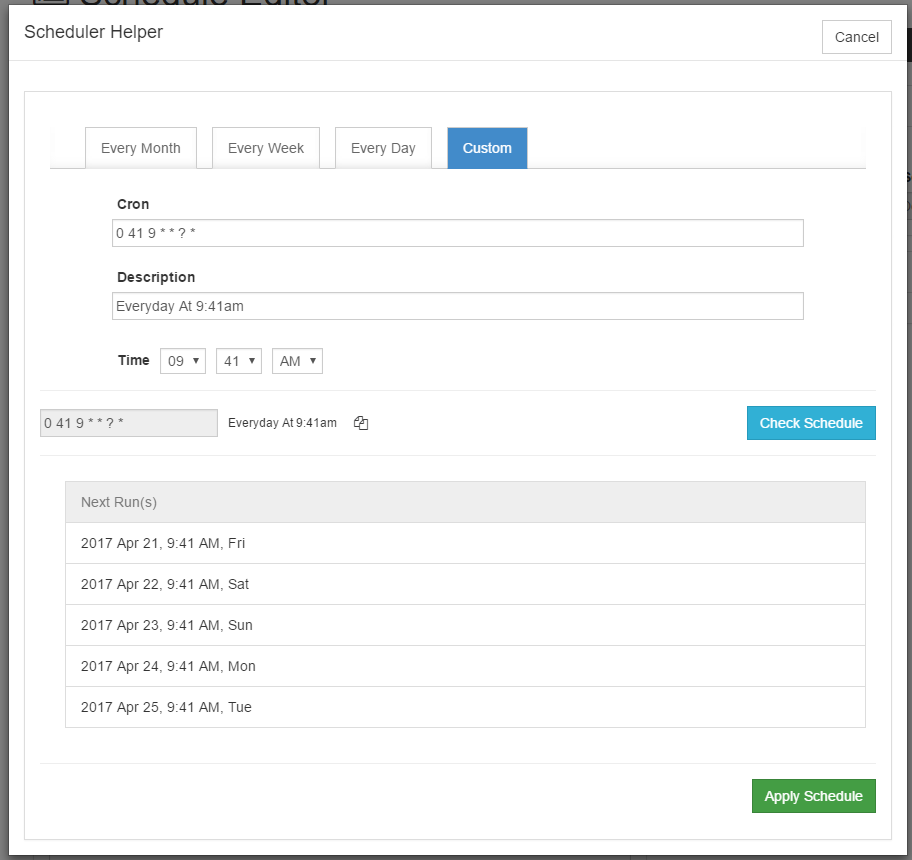Viewport: 912px width, 860px height.
Task: Select the Custom tab
Action: tap(487, 148)
